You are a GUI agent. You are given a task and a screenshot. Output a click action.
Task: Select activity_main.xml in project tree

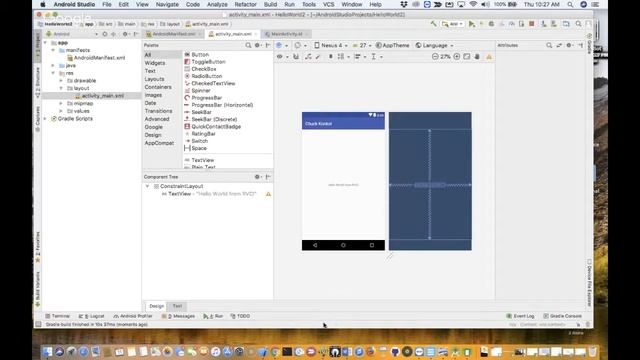(102, 96)
